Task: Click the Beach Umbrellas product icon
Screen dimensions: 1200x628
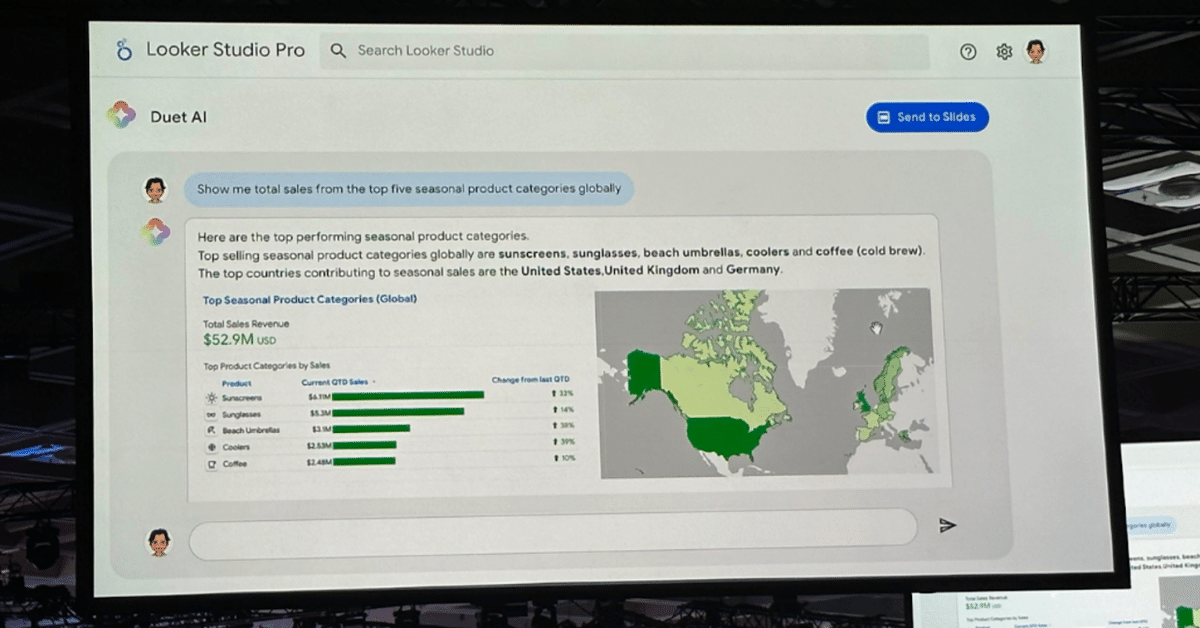Action: (211, 430)
